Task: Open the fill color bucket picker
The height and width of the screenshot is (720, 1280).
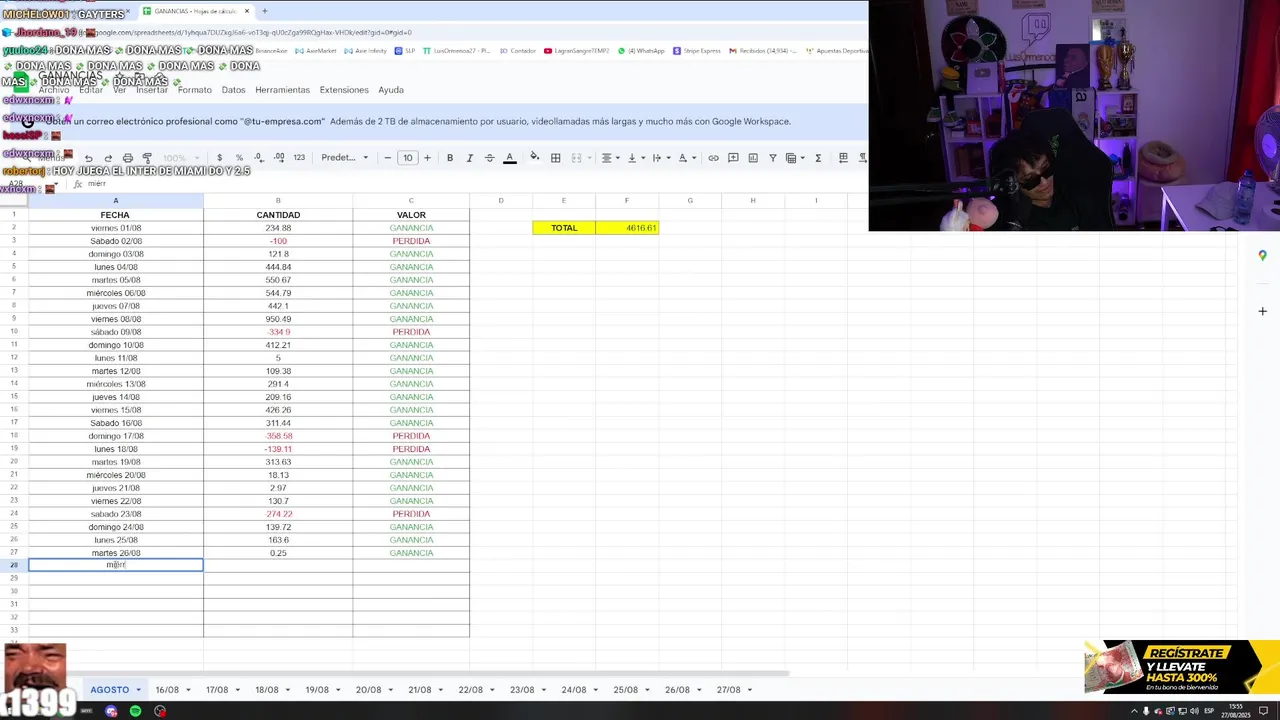Action: coord(534,158)
